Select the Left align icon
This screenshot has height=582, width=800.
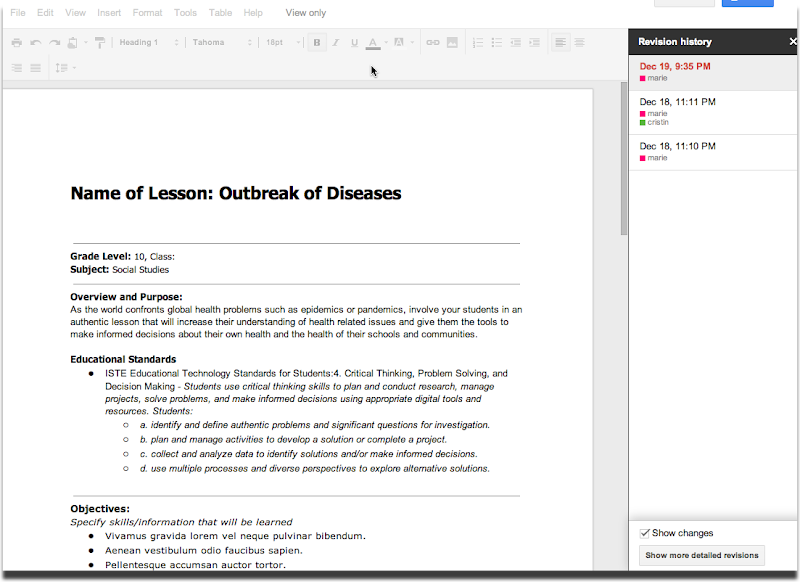(560, 42)
